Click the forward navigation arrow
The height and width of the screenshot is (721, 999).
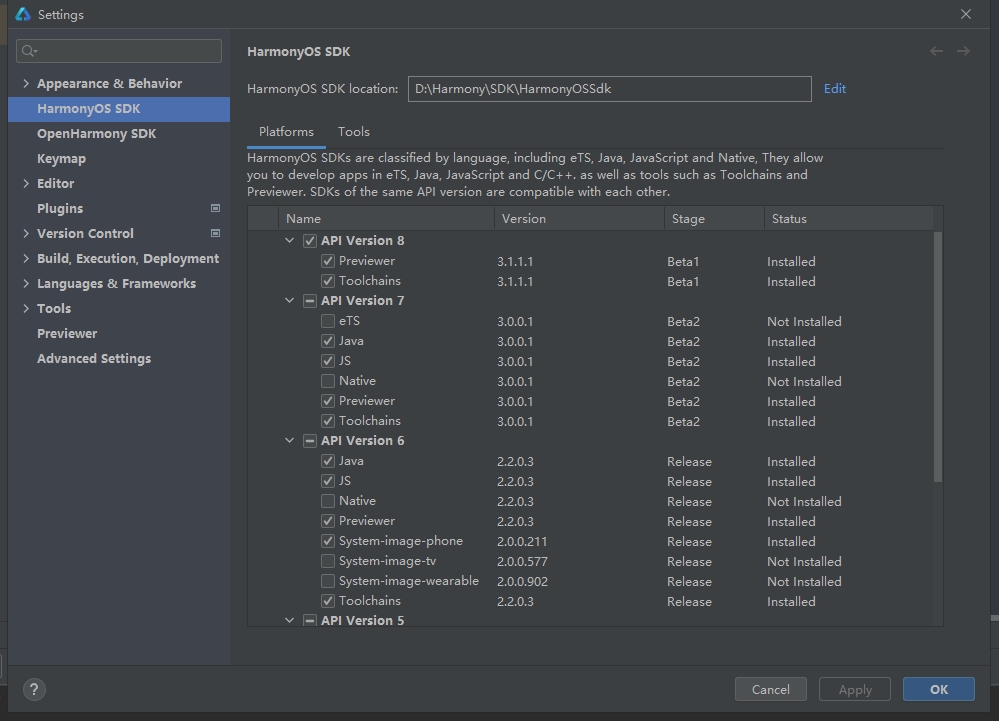[963, 51]
